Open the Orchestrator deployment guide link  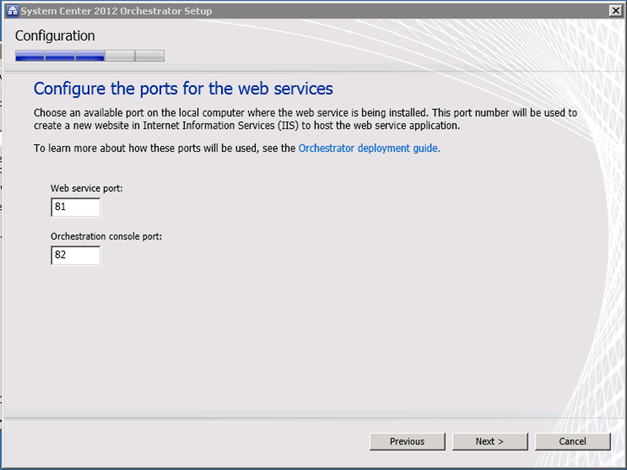point(369,148)
